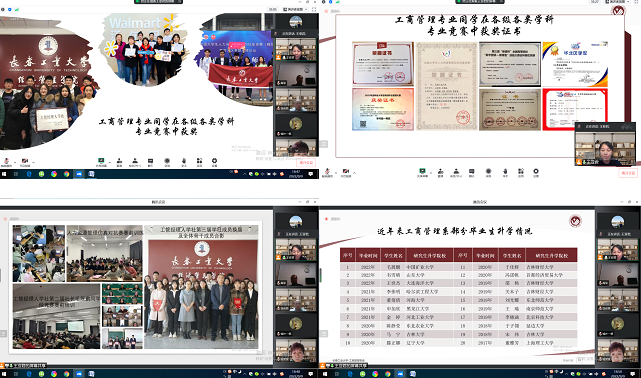Open Apps icon in certificates slide window
The image size is (641, 378).
click(521, 172)
